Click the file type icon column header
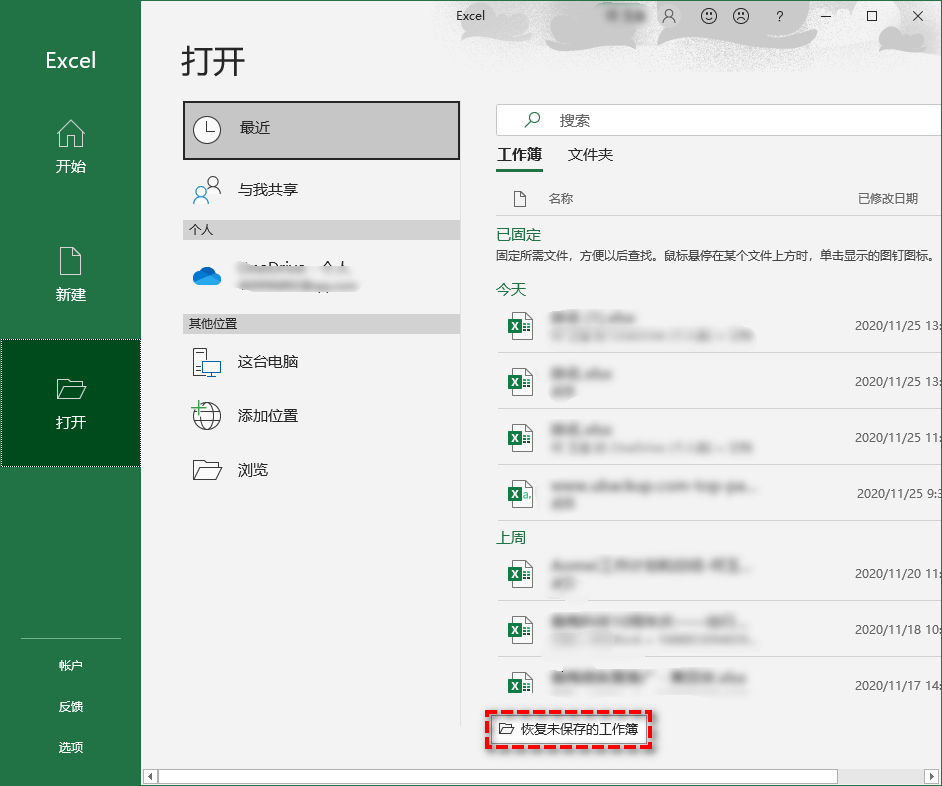 point(520,199)
